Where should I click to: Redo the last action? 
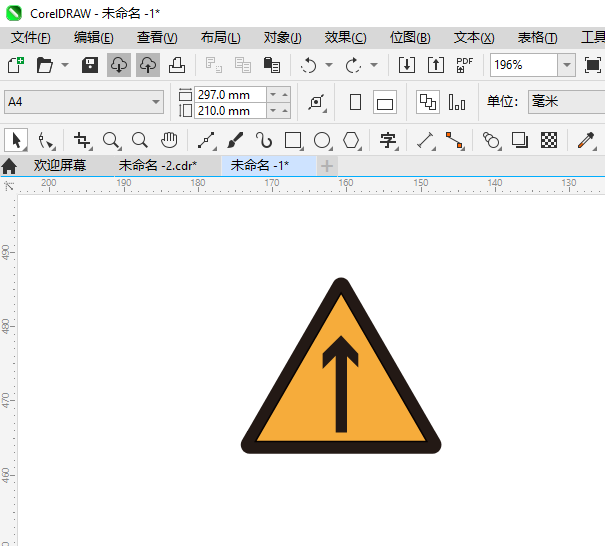coord(353,65)
